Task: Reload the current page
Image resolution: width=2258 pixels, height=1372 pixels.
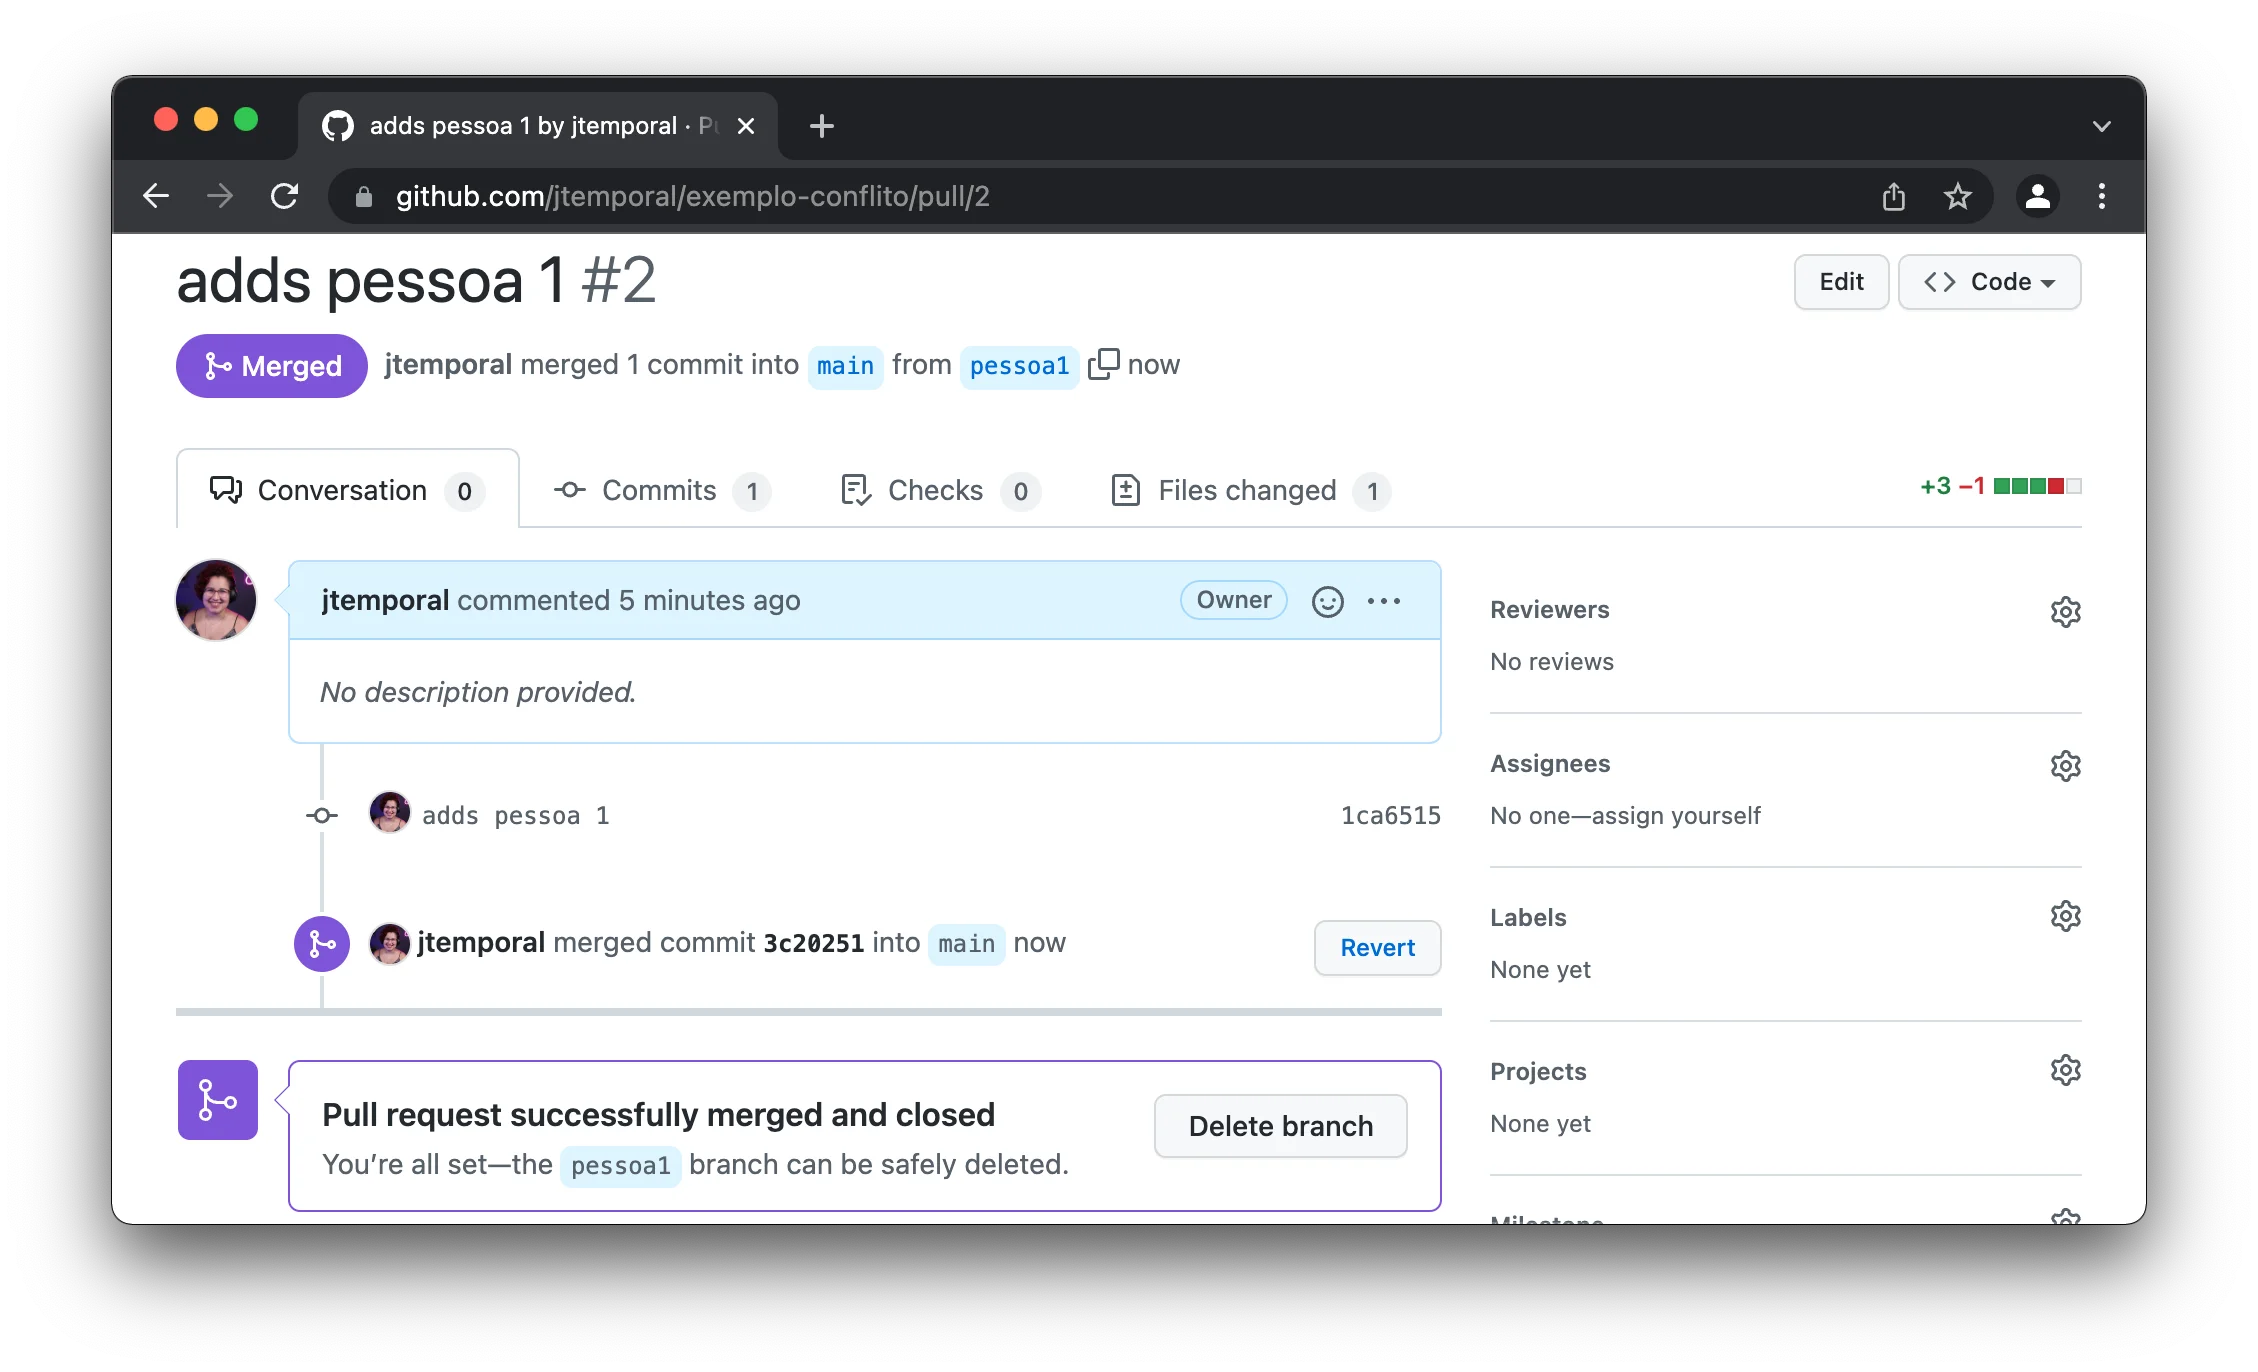Action: [285, 196]
